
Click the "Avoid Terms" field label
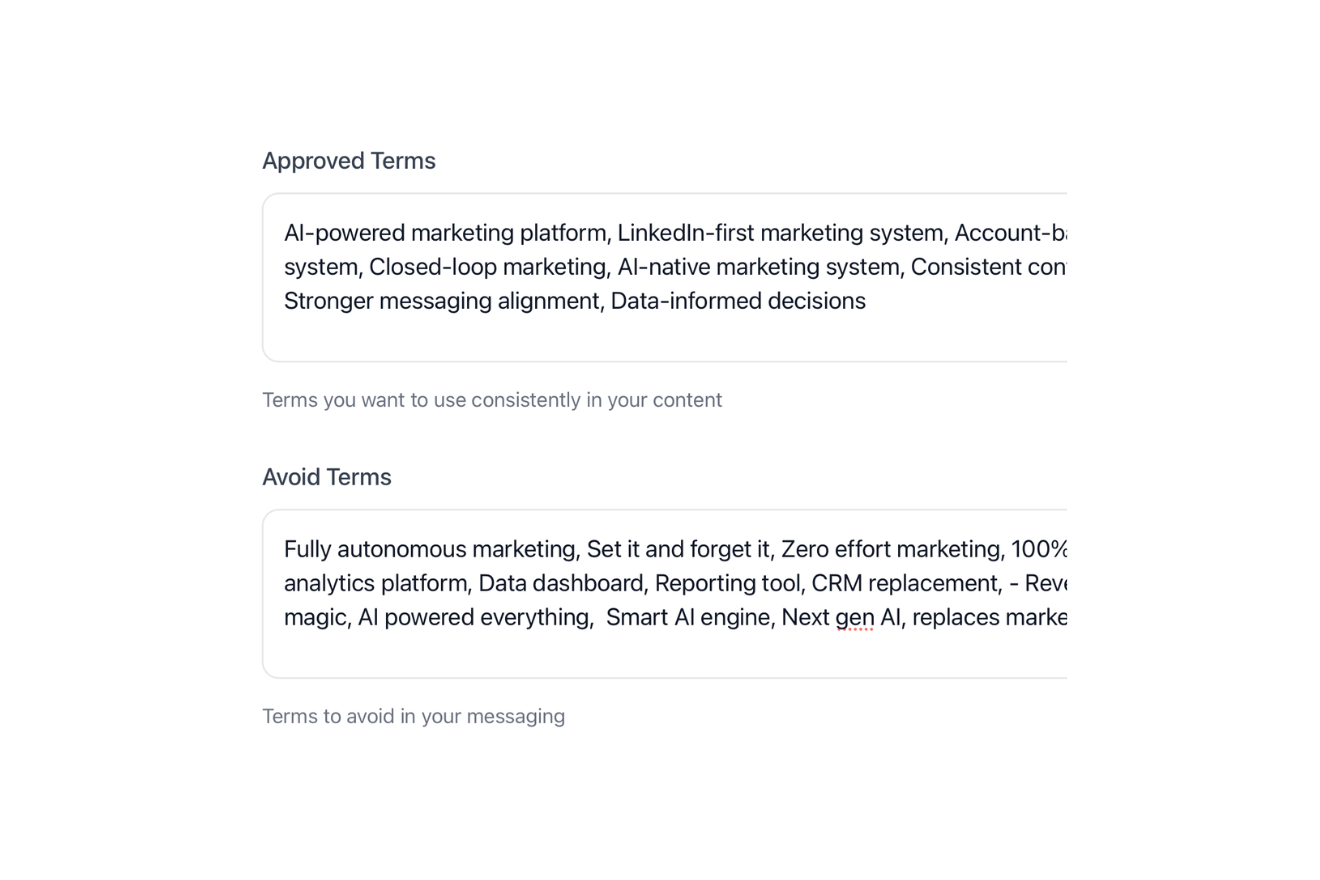click(x=327, y=477)
